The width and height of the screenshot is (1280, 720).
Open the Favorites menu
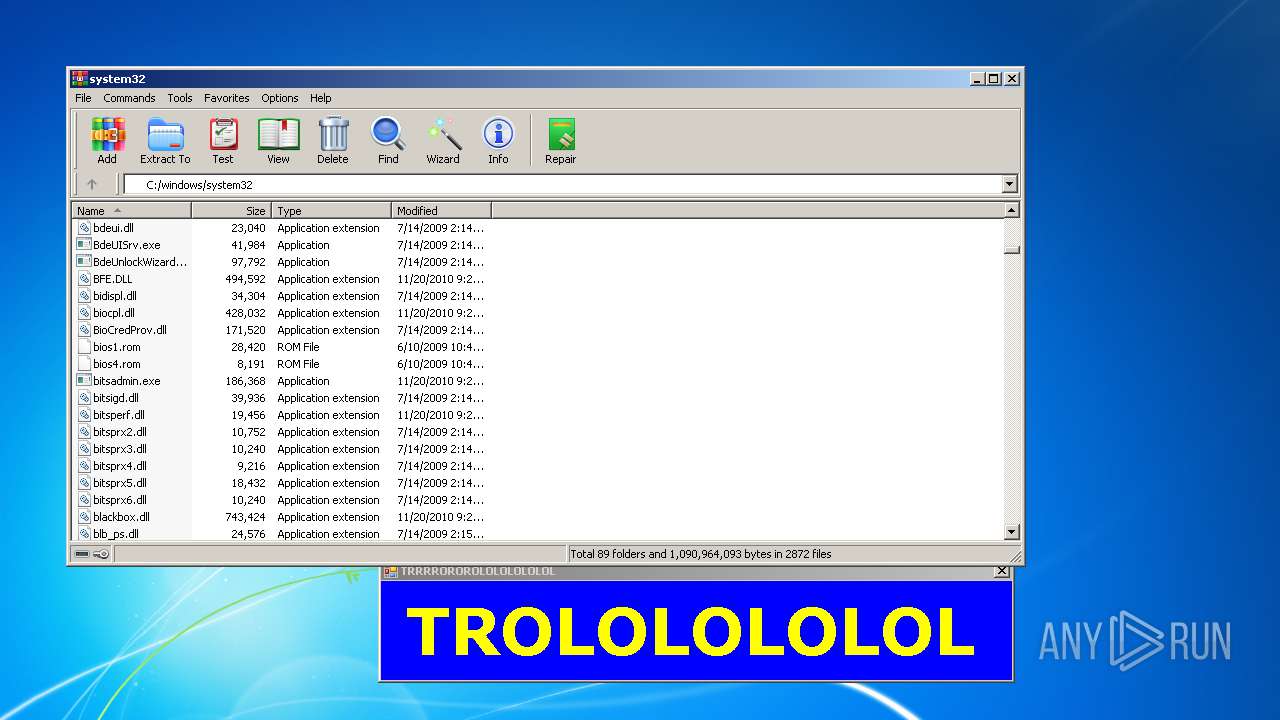click(227, 98)
